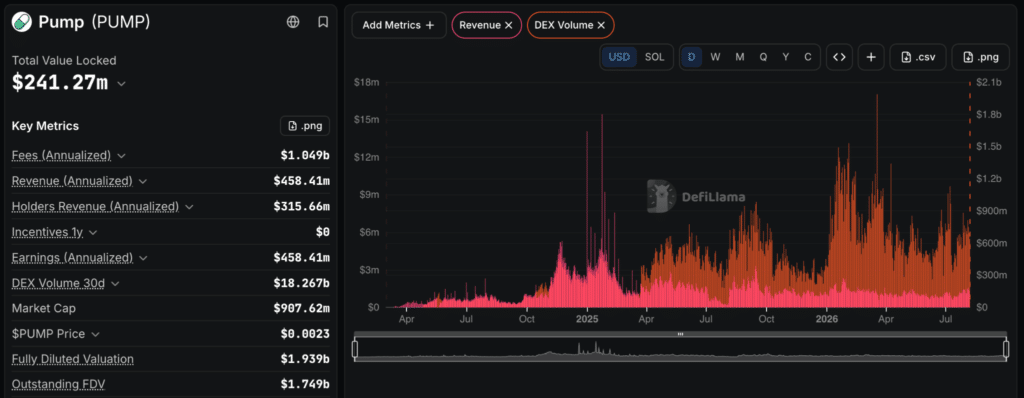1024x398 pixels.
Task: Open the Add Metrics menu
Action: [399, 25]
